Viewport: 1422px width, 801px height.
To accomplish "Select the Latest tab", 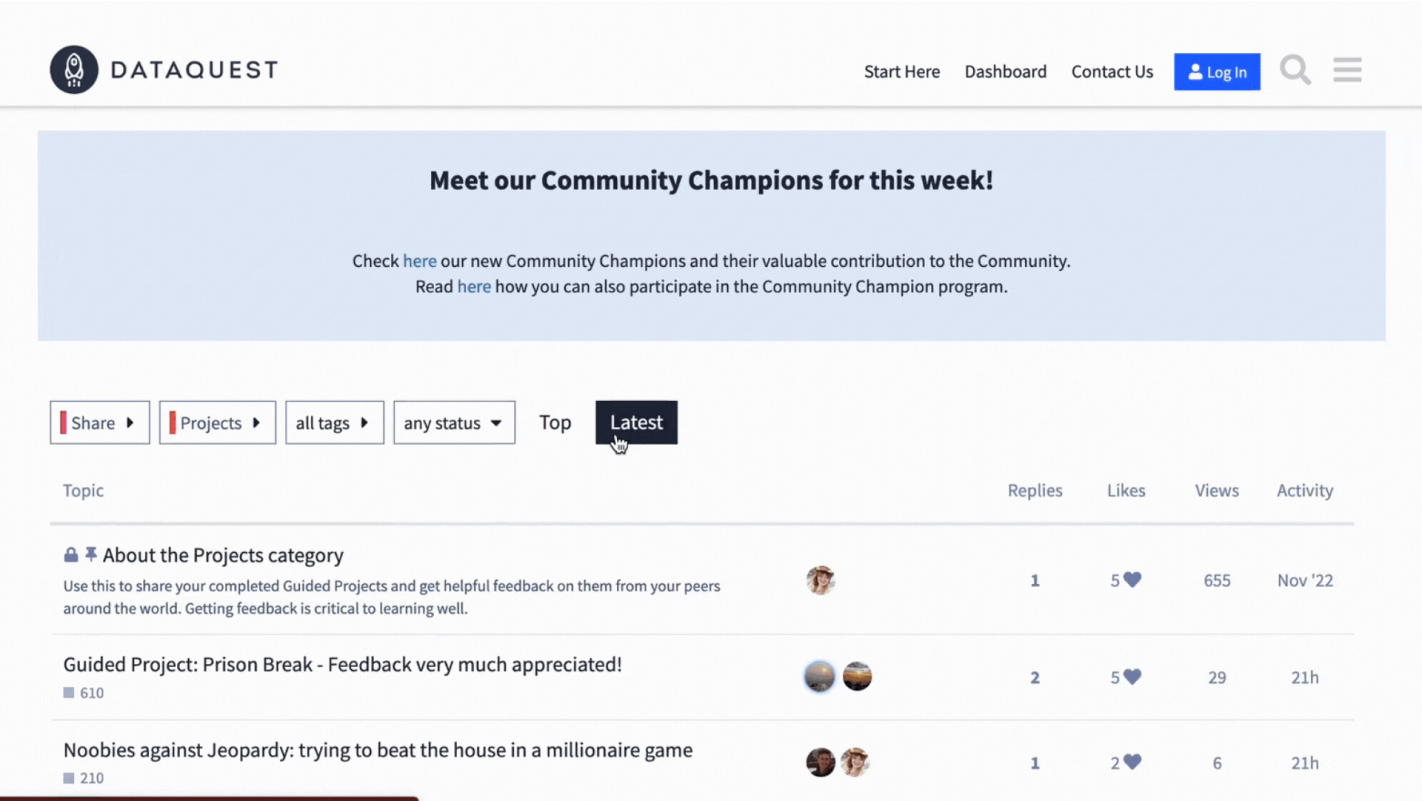I will (636, 422).
